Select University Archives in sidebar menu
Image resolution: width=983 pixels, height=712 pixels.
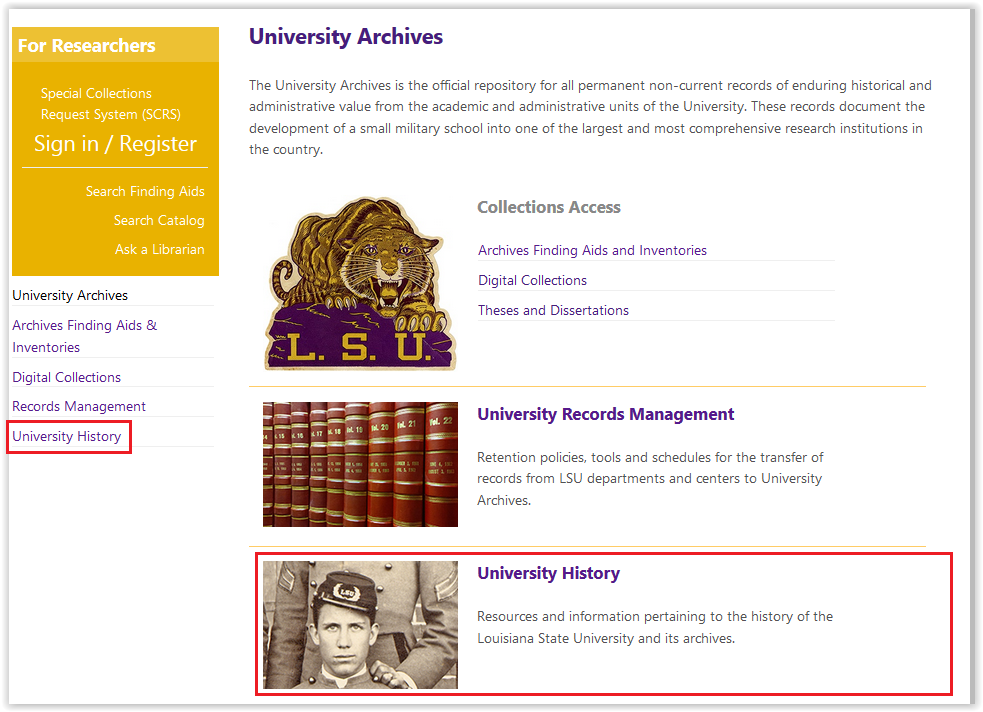click(70, 295)
